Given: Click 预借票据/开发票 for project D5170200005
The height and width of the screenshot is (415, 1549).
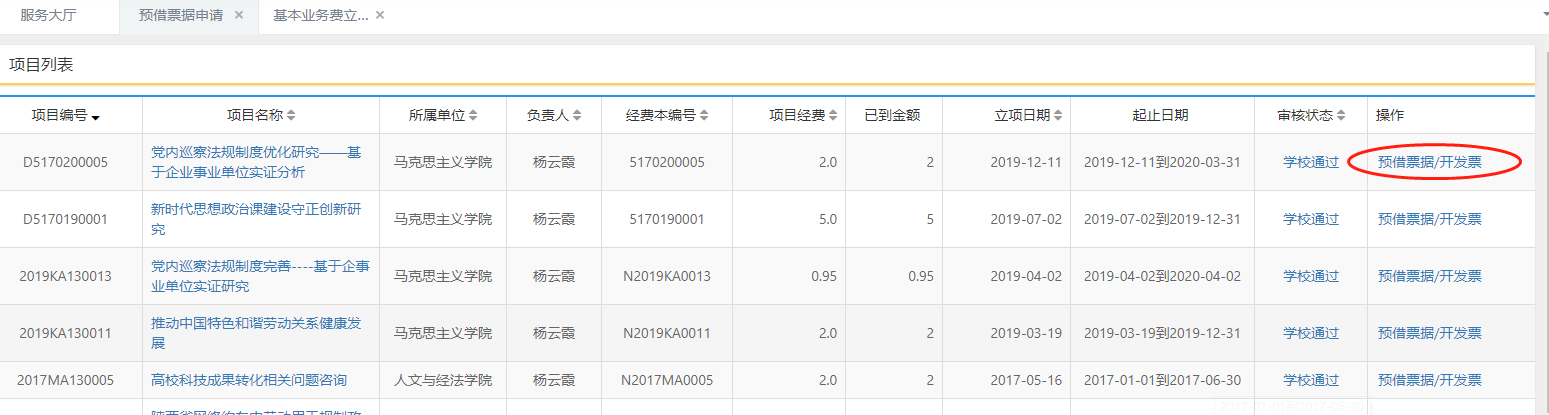Looking at the screenshot, I should [1429, 162].
